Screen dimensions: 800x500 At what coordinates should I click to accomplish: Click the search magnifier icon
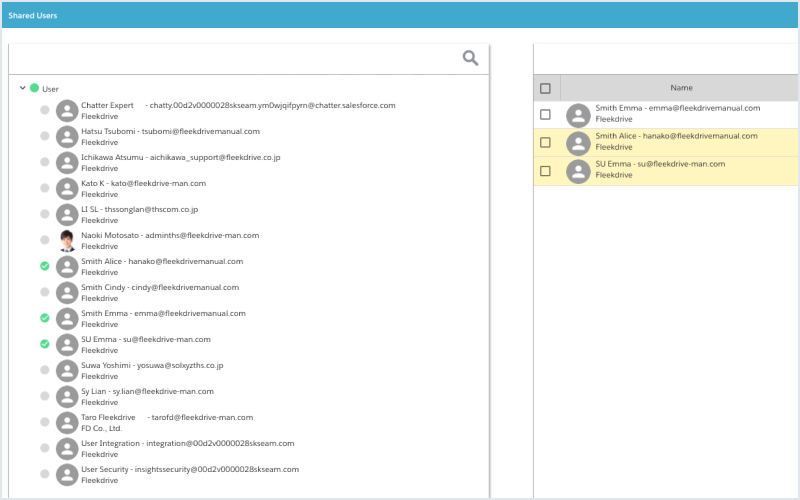[470, 58]
